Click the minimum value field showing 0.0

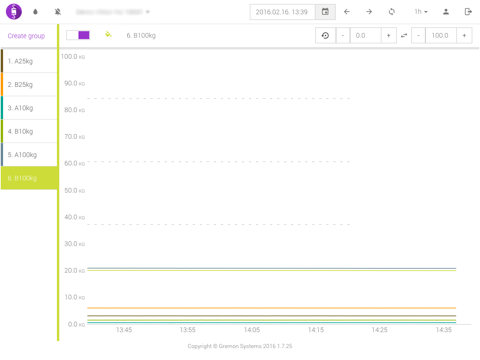coord(365,35)
